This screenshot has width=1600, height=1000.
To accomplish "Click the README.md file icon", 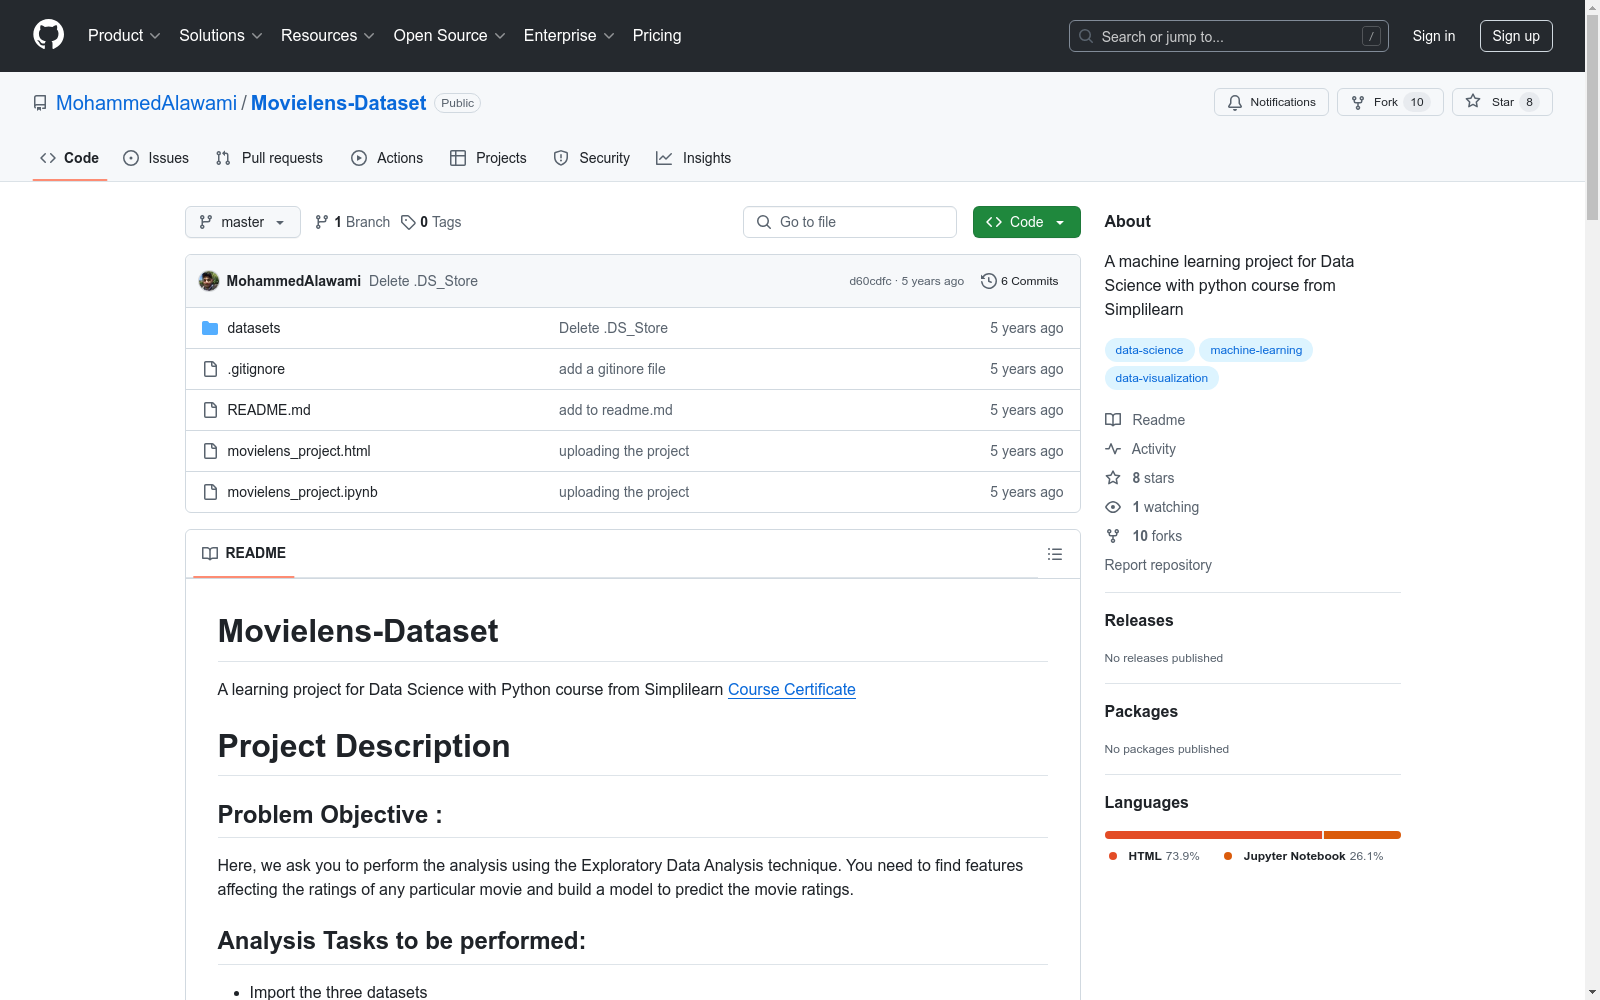I will tap(210, 410).
